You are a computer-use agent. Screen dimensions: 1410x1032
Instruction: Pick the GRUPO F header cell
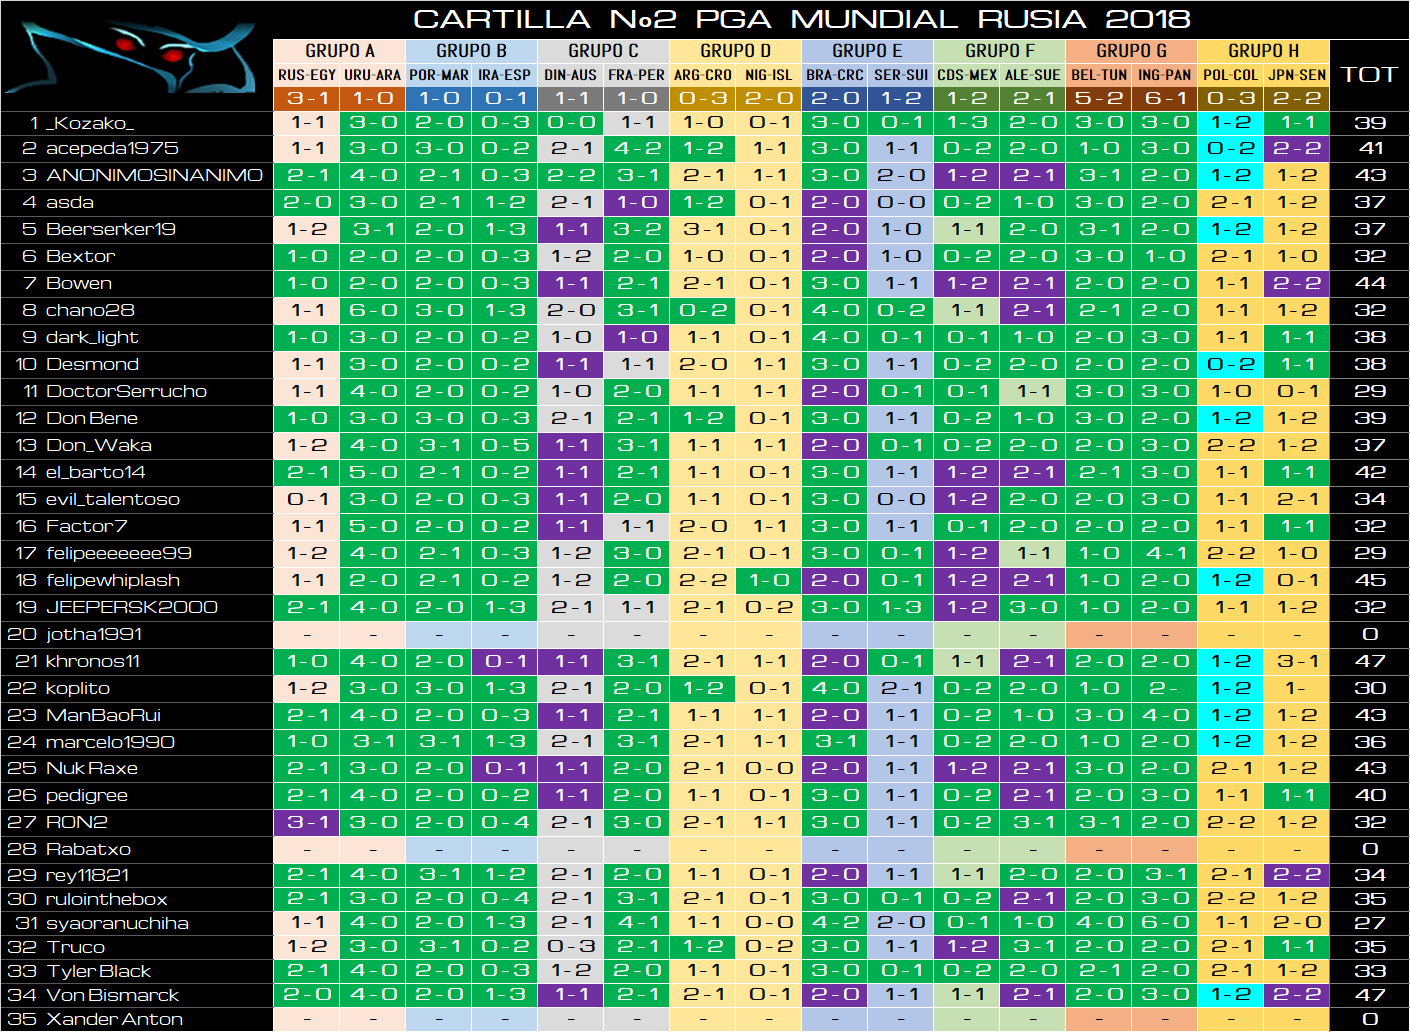[999, 51]
